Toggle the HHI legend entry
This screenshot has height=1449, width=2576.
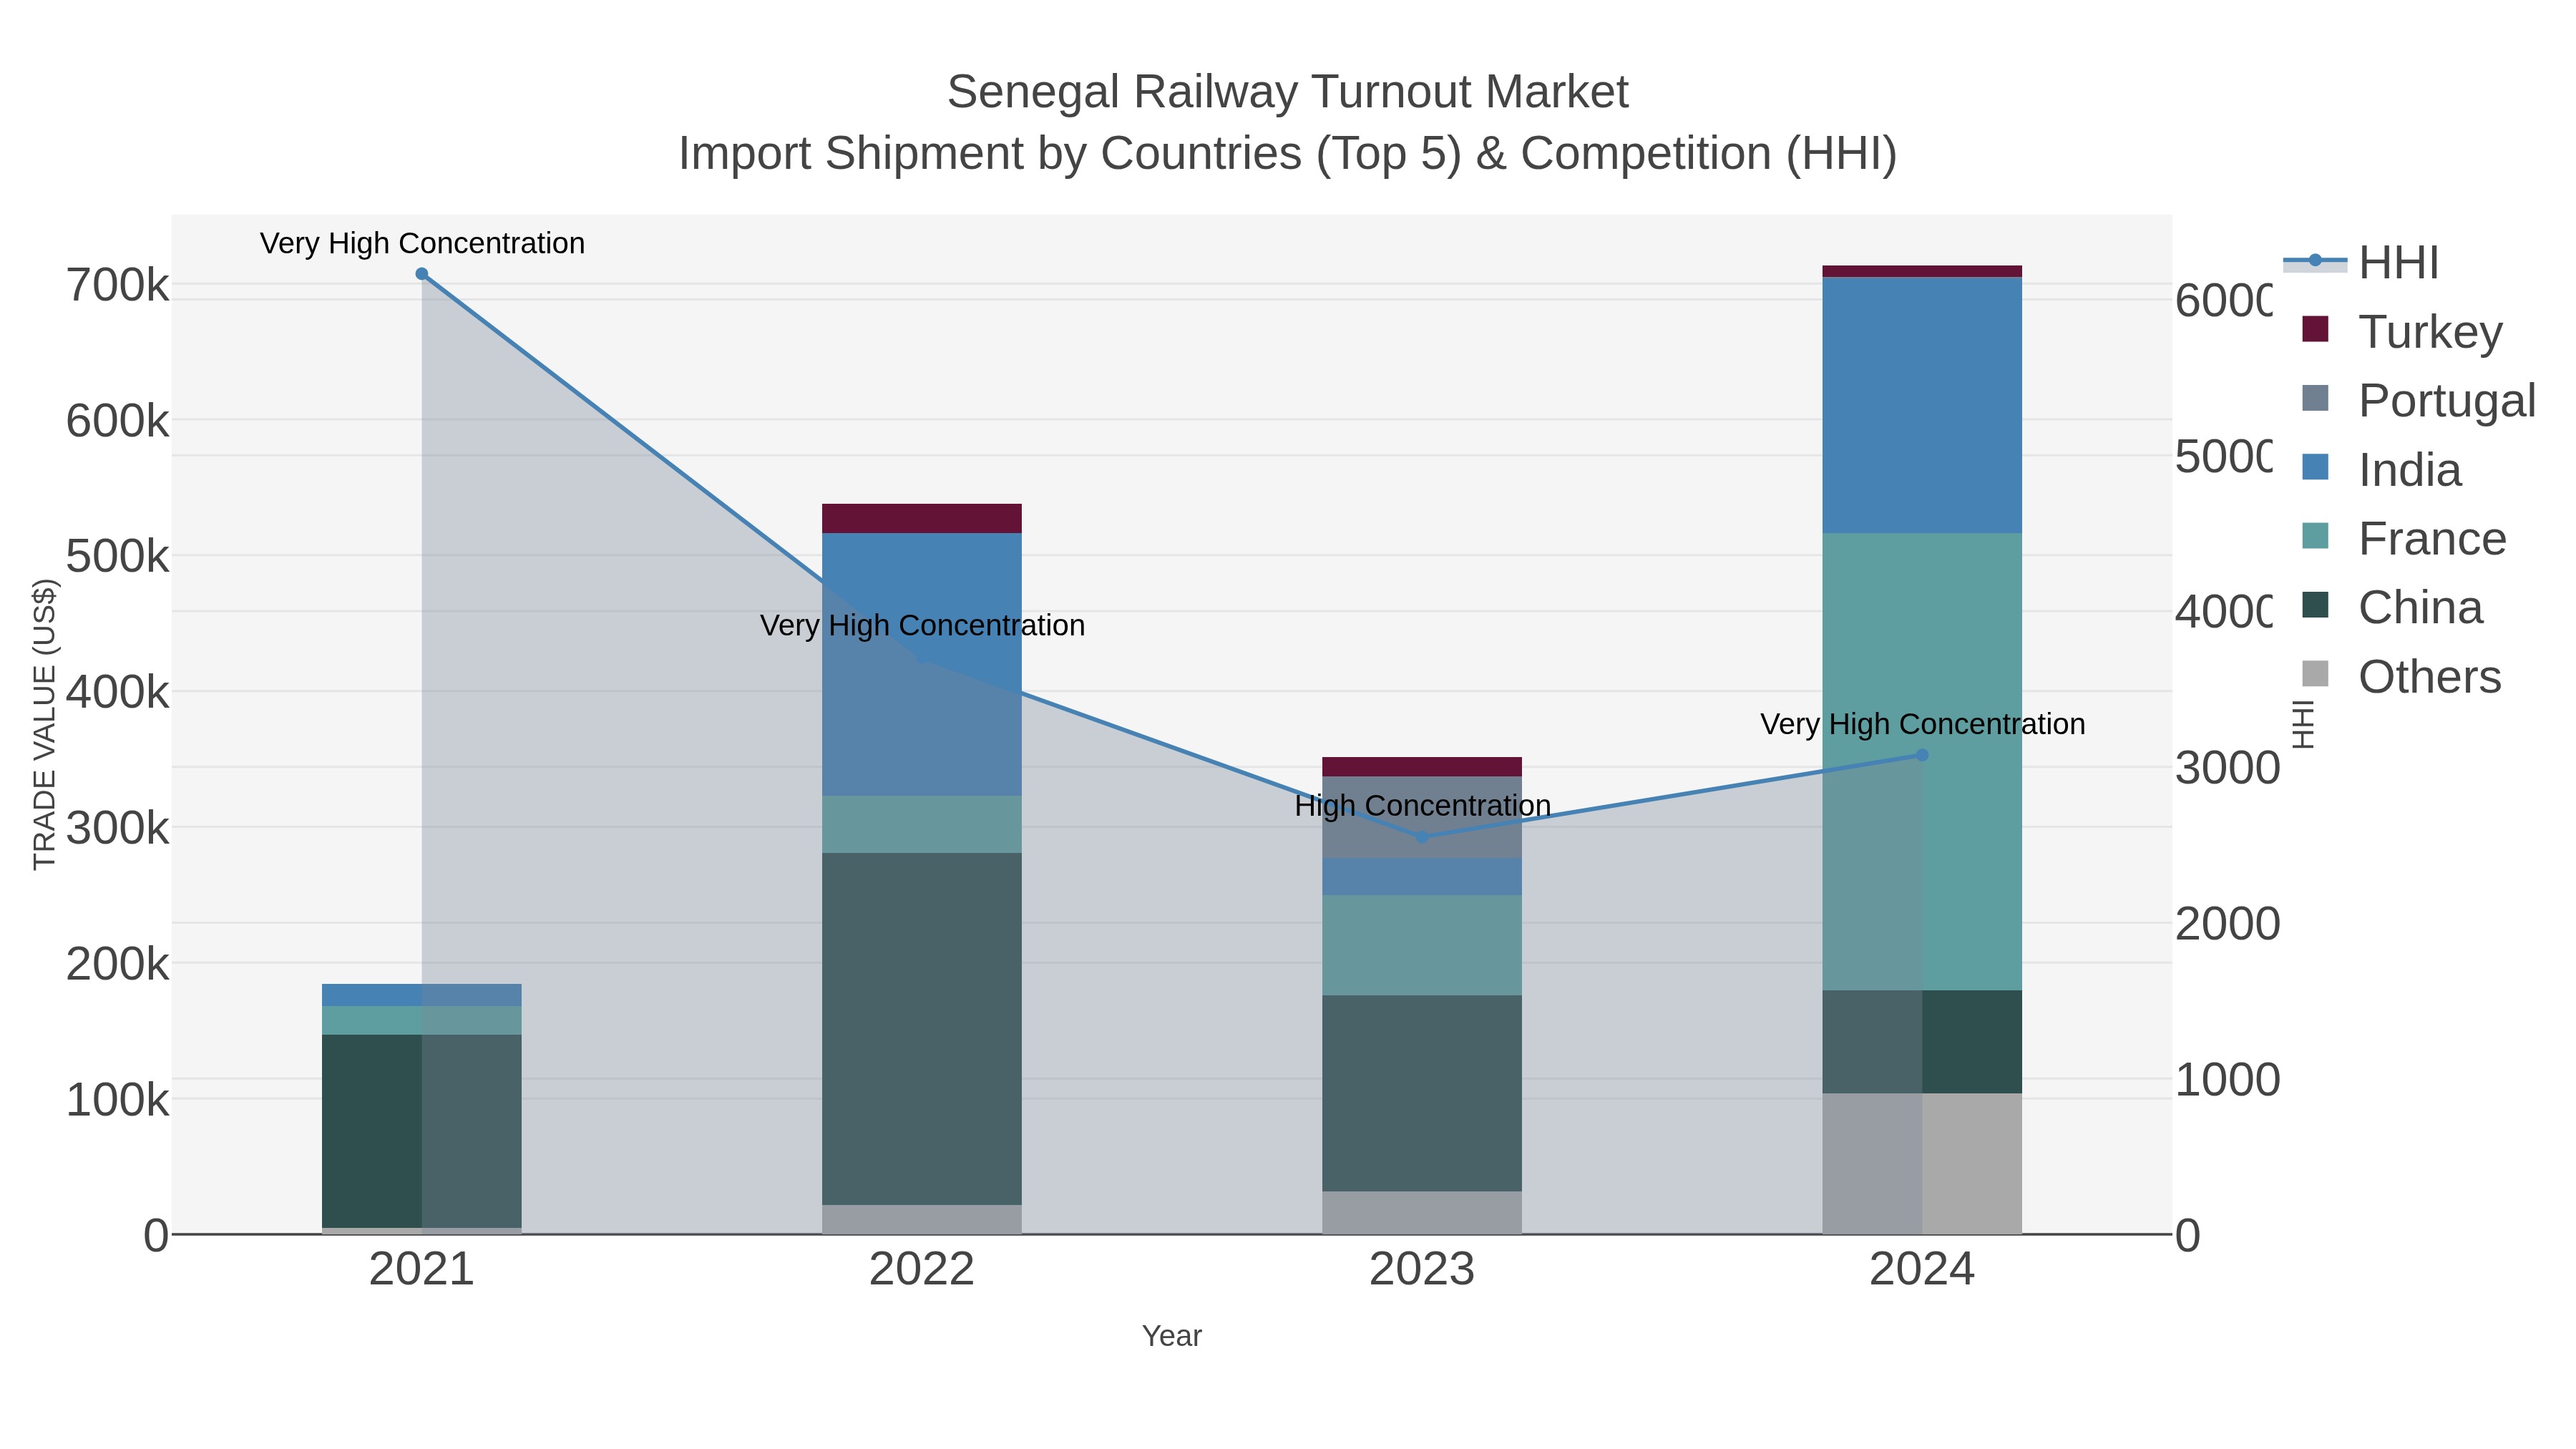click(2362, 263)
